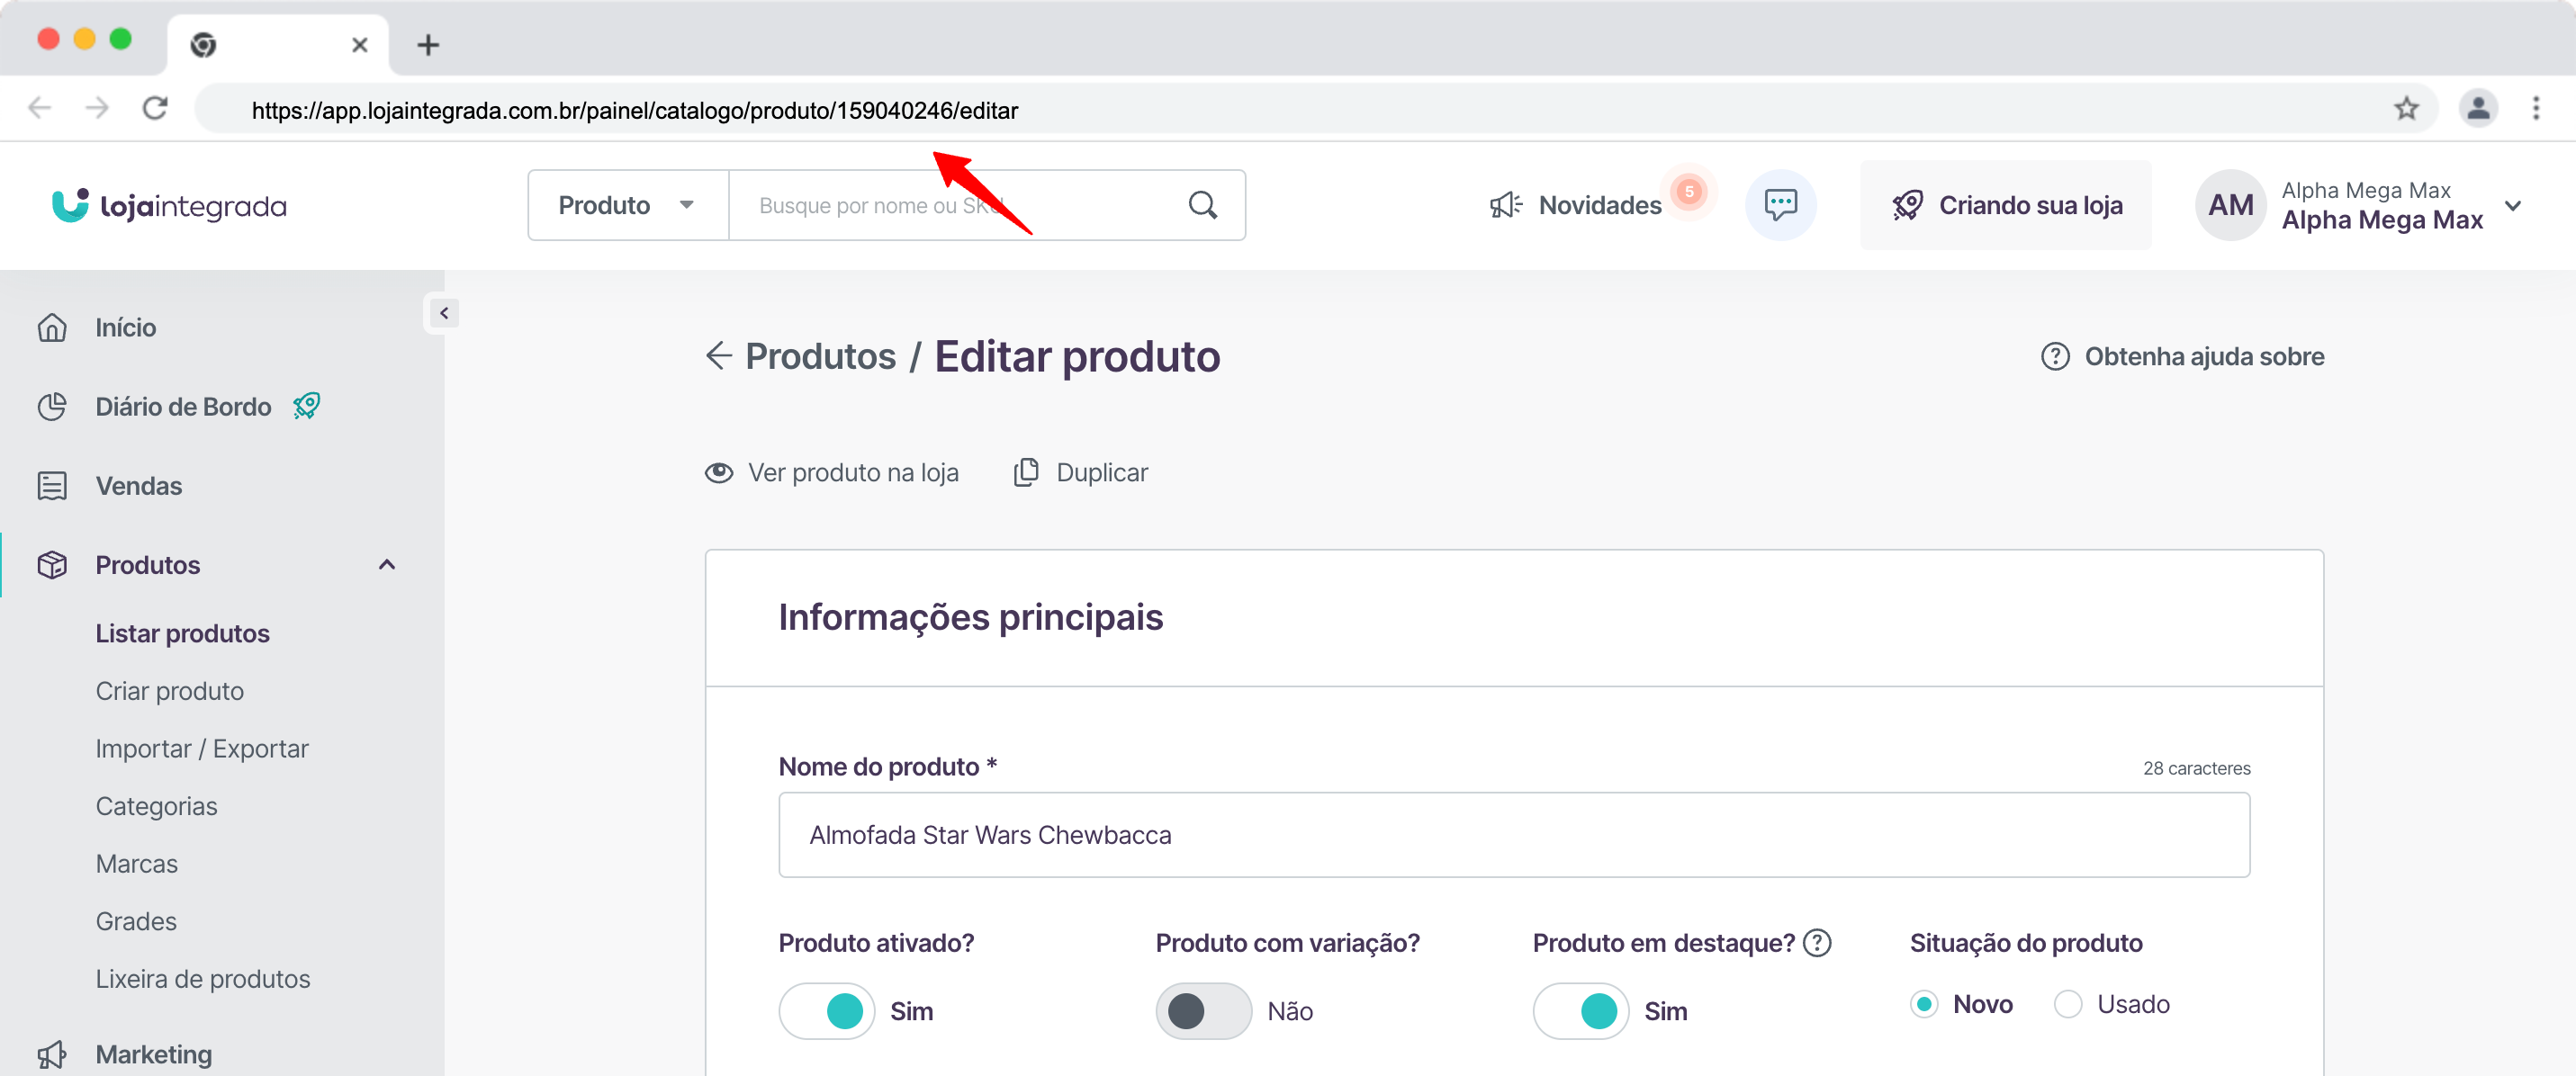
Task: Click the search magnifier icon
Action: [x=1202, y=205]
